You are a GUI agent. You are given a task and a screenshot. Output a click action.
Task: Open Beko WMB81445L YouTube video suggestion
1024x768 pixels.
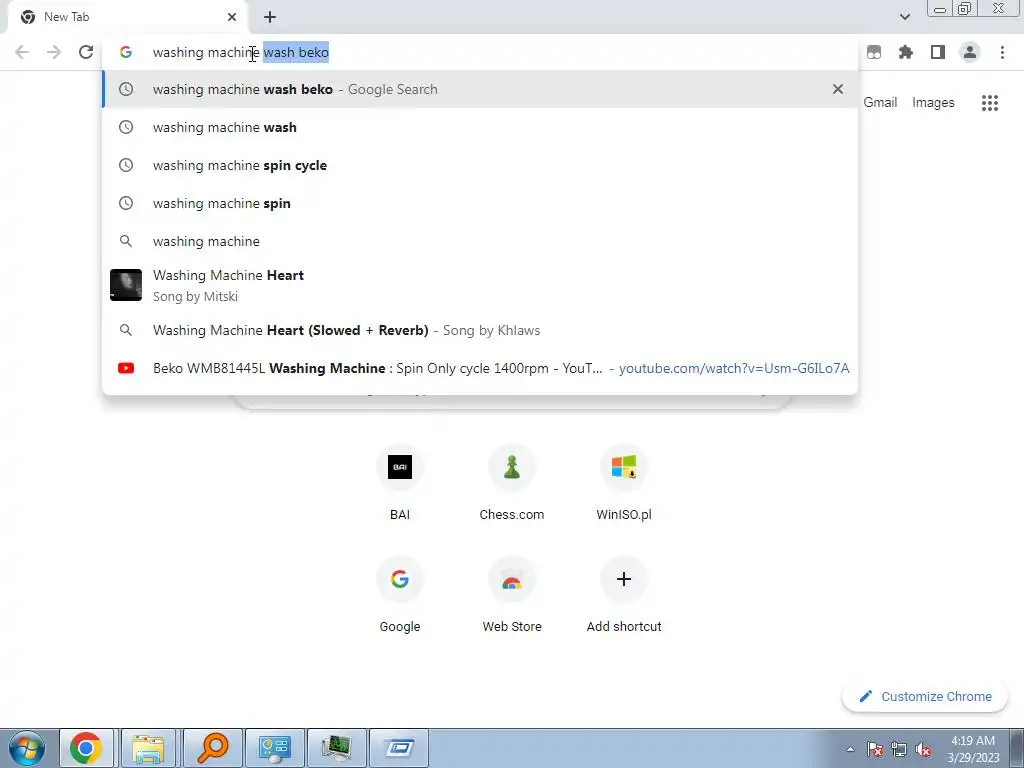[480, 368]
